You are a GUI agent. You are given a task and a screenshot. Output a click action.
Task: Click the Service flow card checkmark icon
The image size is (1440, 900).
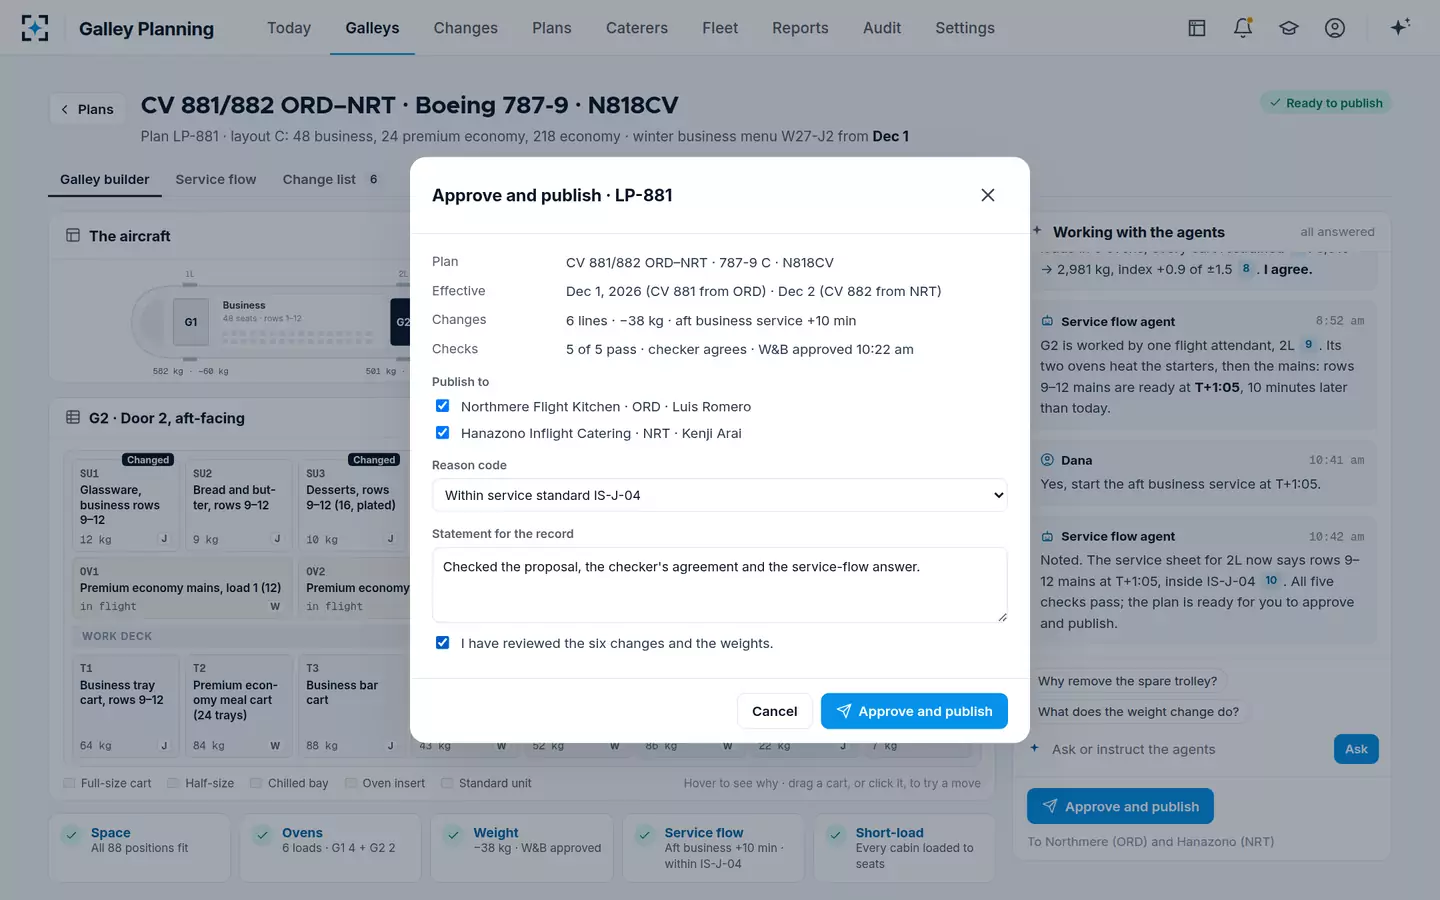click(x=645, y=835)
